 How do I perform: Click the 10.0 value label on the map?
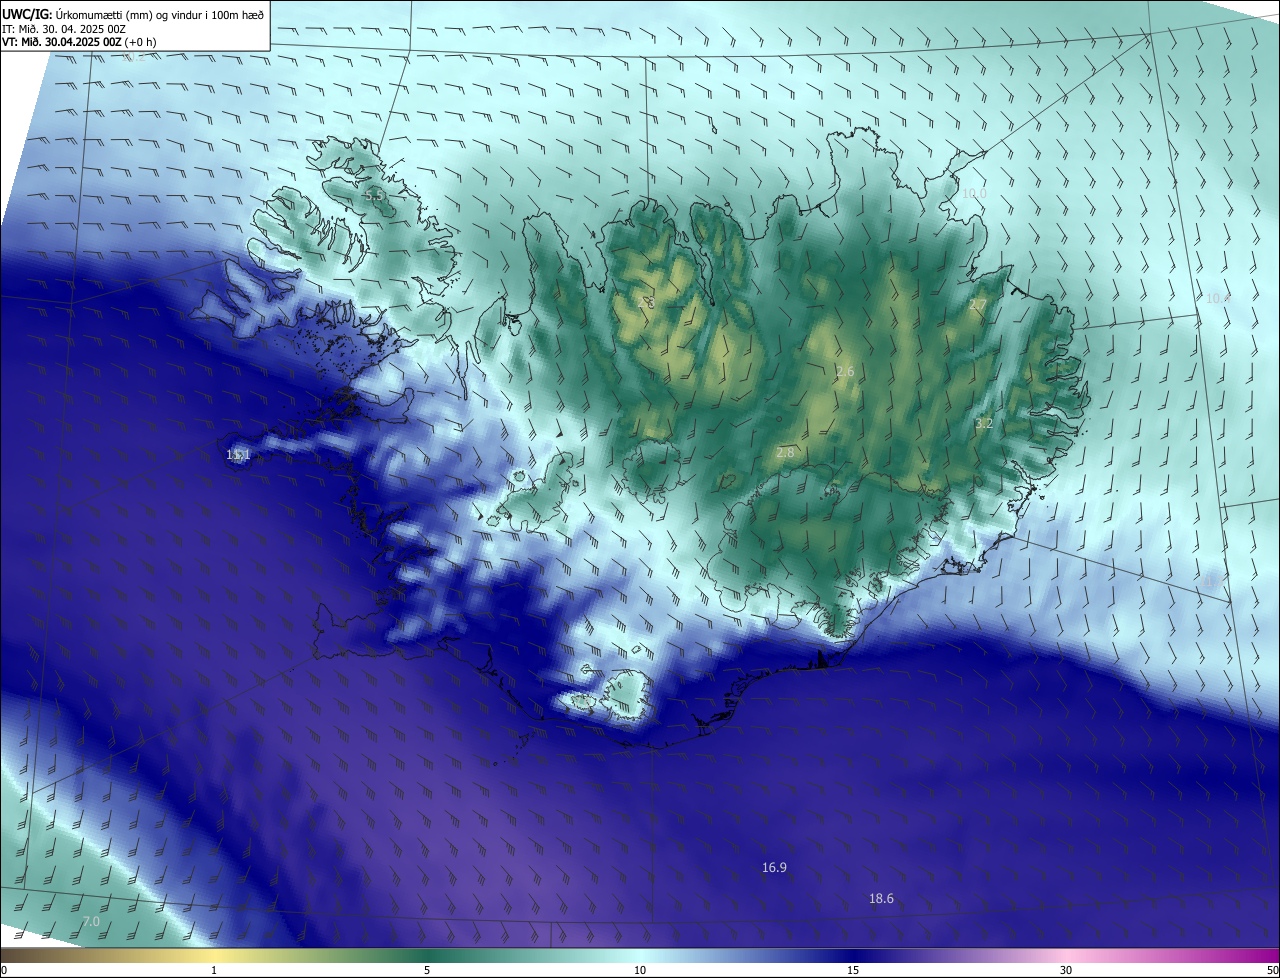tap(974, 194)
